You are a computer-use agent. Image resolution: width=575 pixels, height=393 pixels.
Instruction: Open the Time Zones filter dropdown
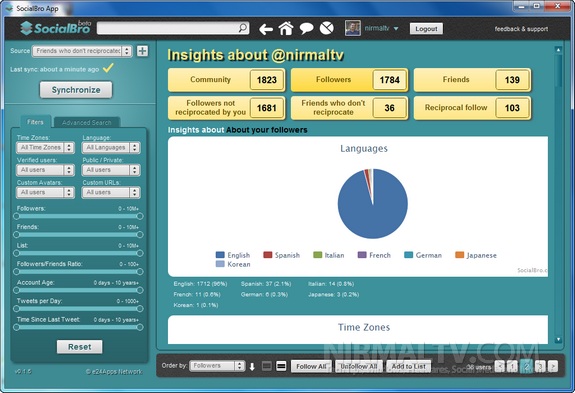(x=45, y=147)
